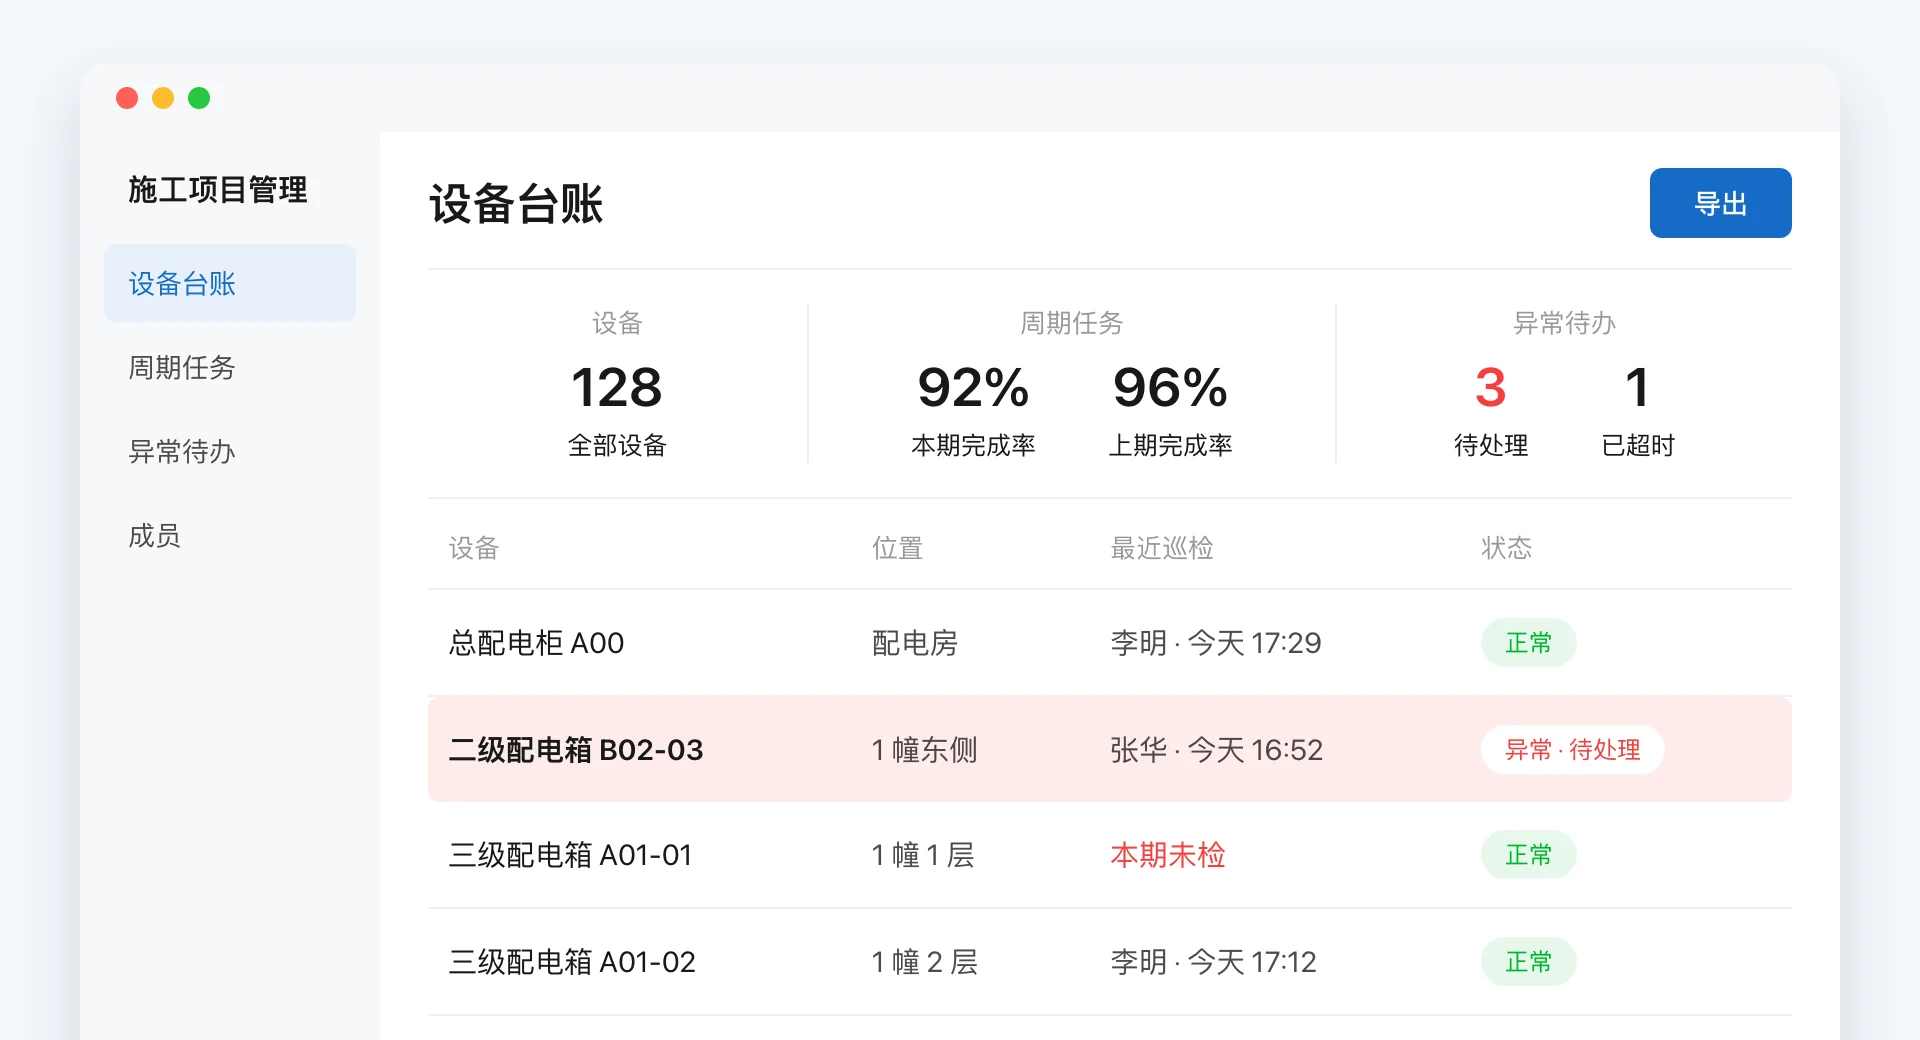Click the 92% 本期完成率 statistic
Viewport: 1920px width, 1040px height.
973,410
